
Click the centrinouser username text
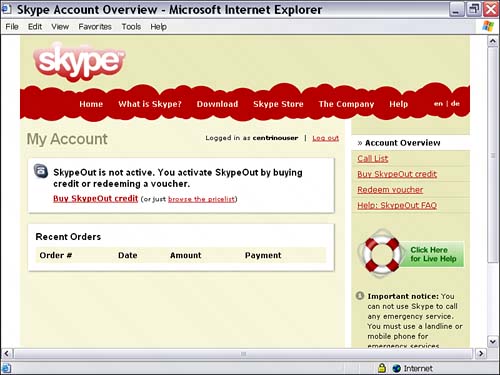coord(275,138)
